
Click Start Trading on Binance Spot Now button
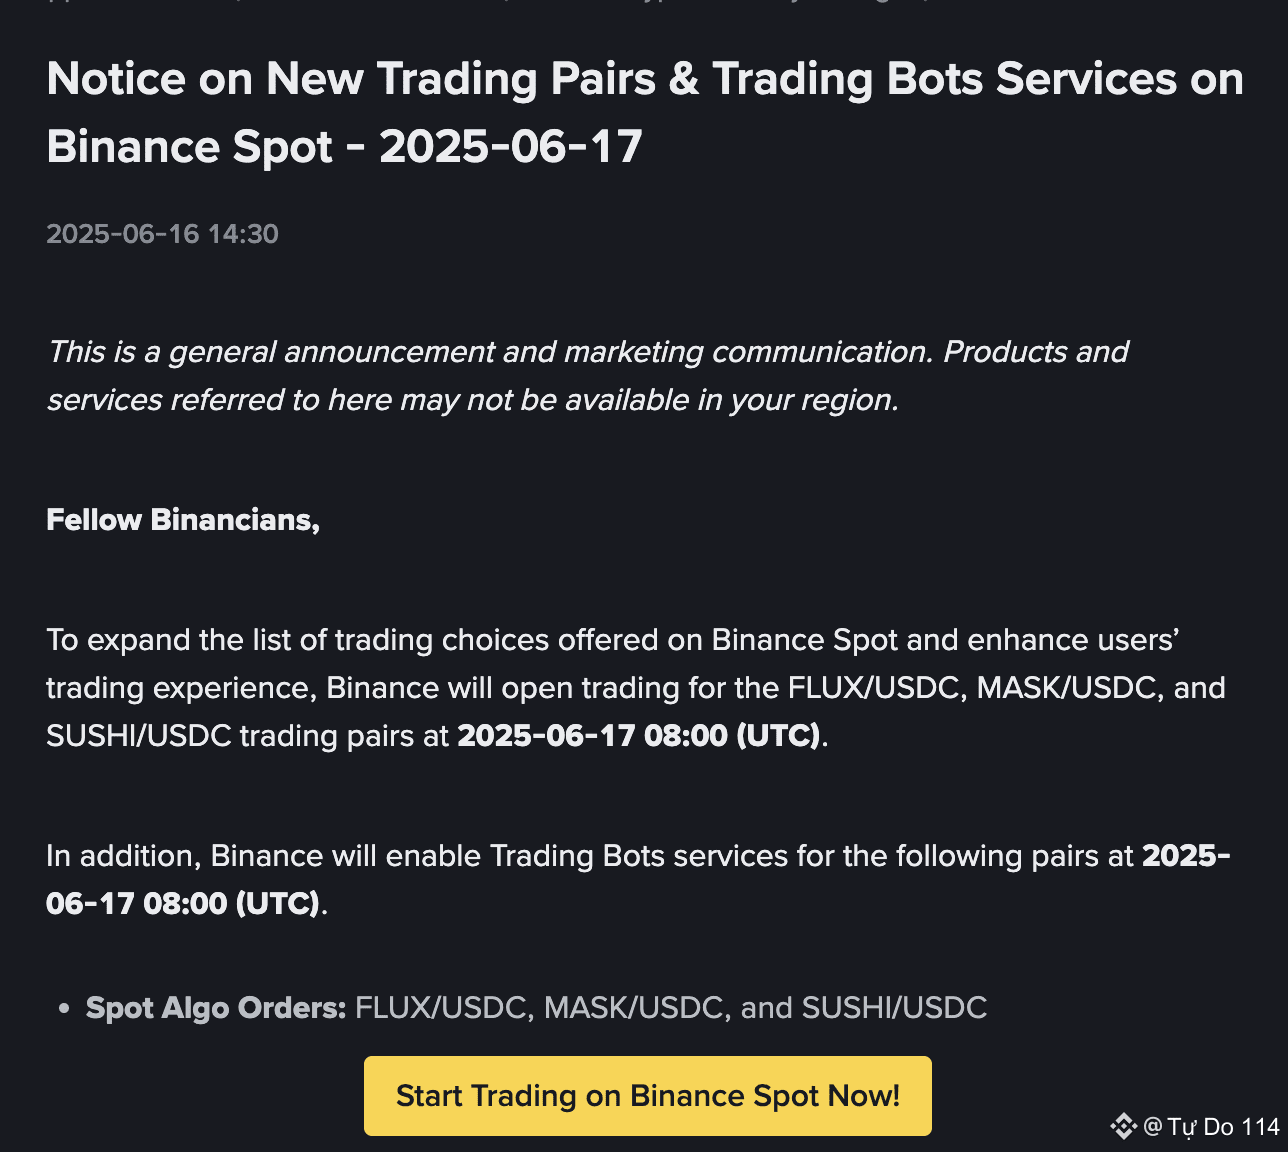point(648,1096)
